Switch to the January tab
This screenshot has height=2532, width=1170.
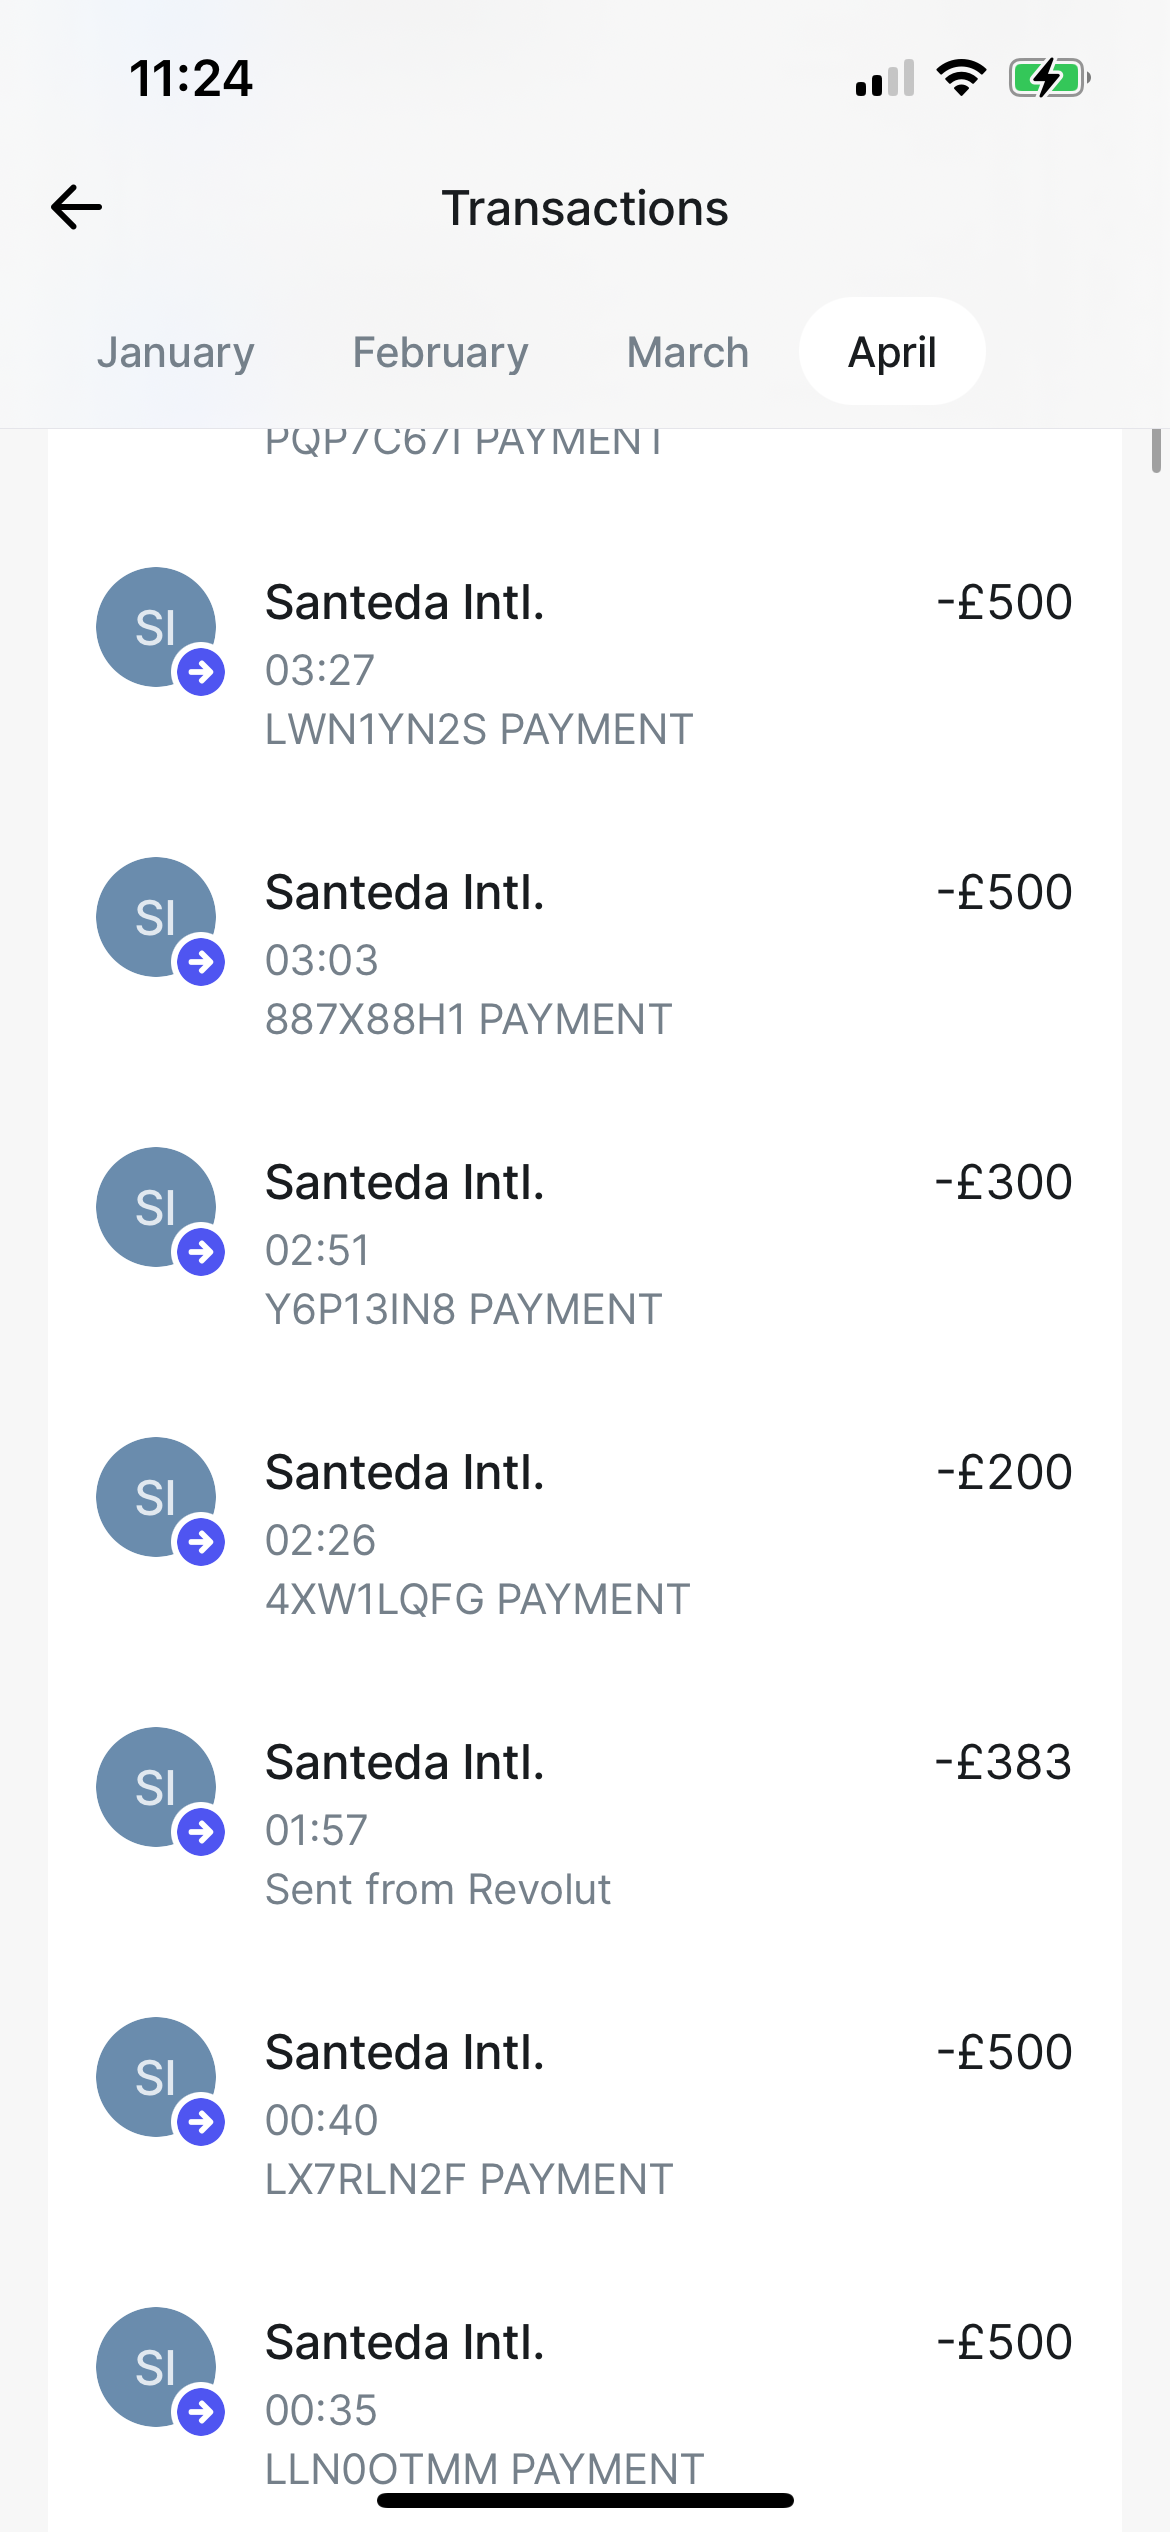tap(176, 352)
